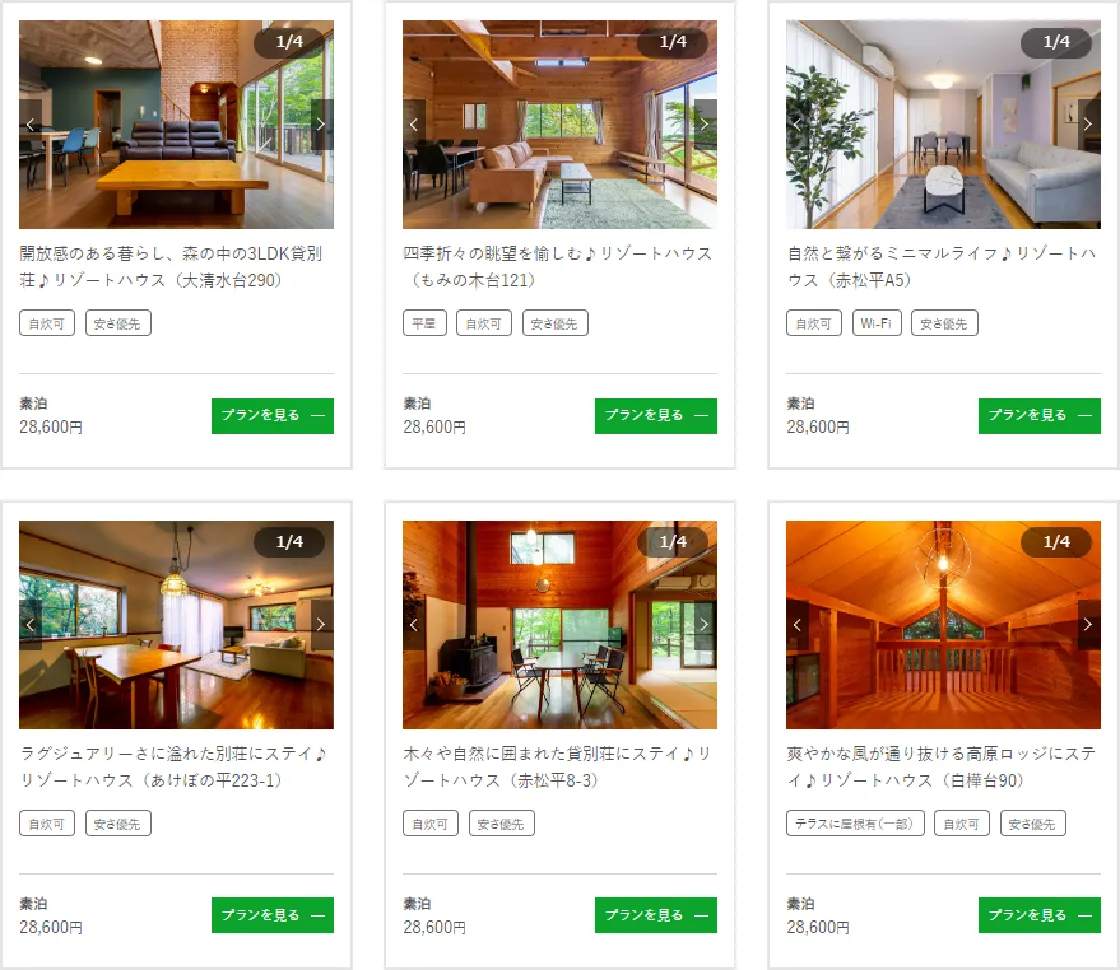Screen dimensions: 1120x970
Task: View next photo of 白樺台90 lodge
Action: pyautogui.click(x=1089, y=624)
